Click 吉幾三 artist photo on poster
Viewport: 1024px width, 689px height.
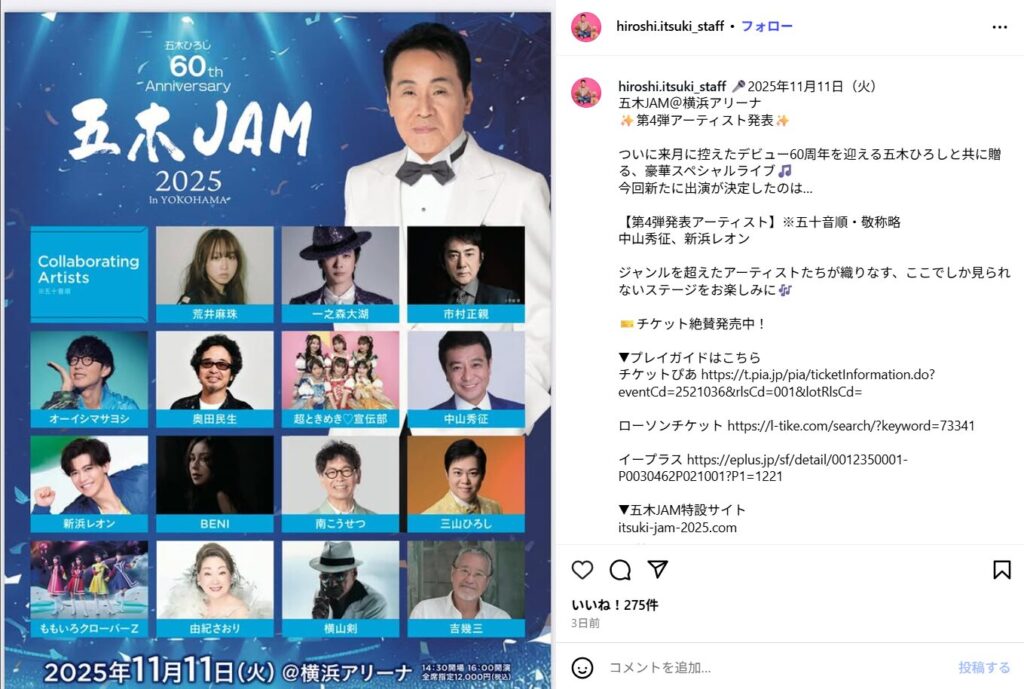[466, 580]
